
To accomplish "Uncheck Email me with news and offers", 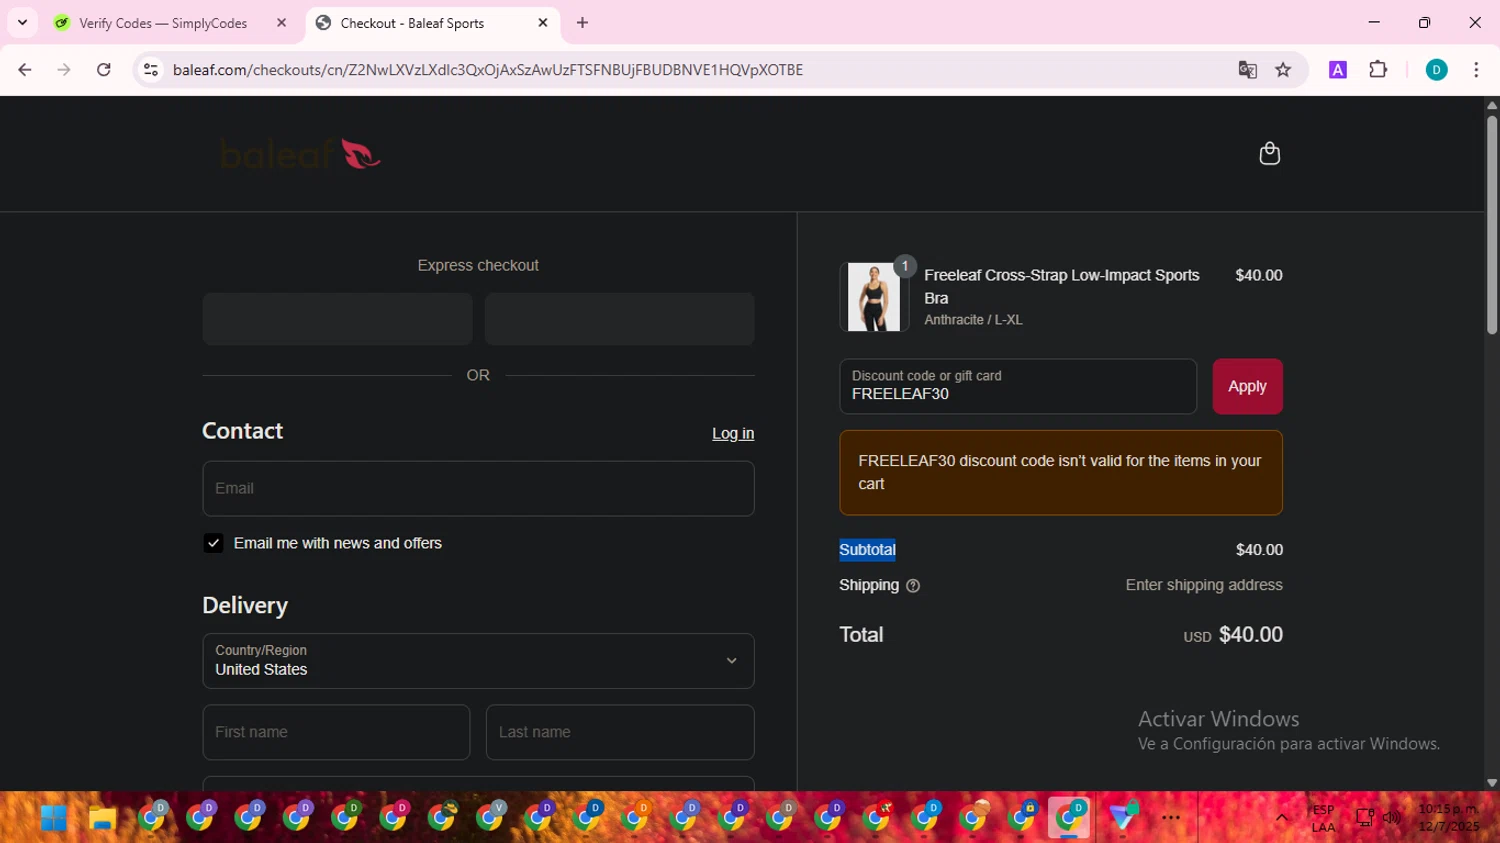I will pos(213,543).
